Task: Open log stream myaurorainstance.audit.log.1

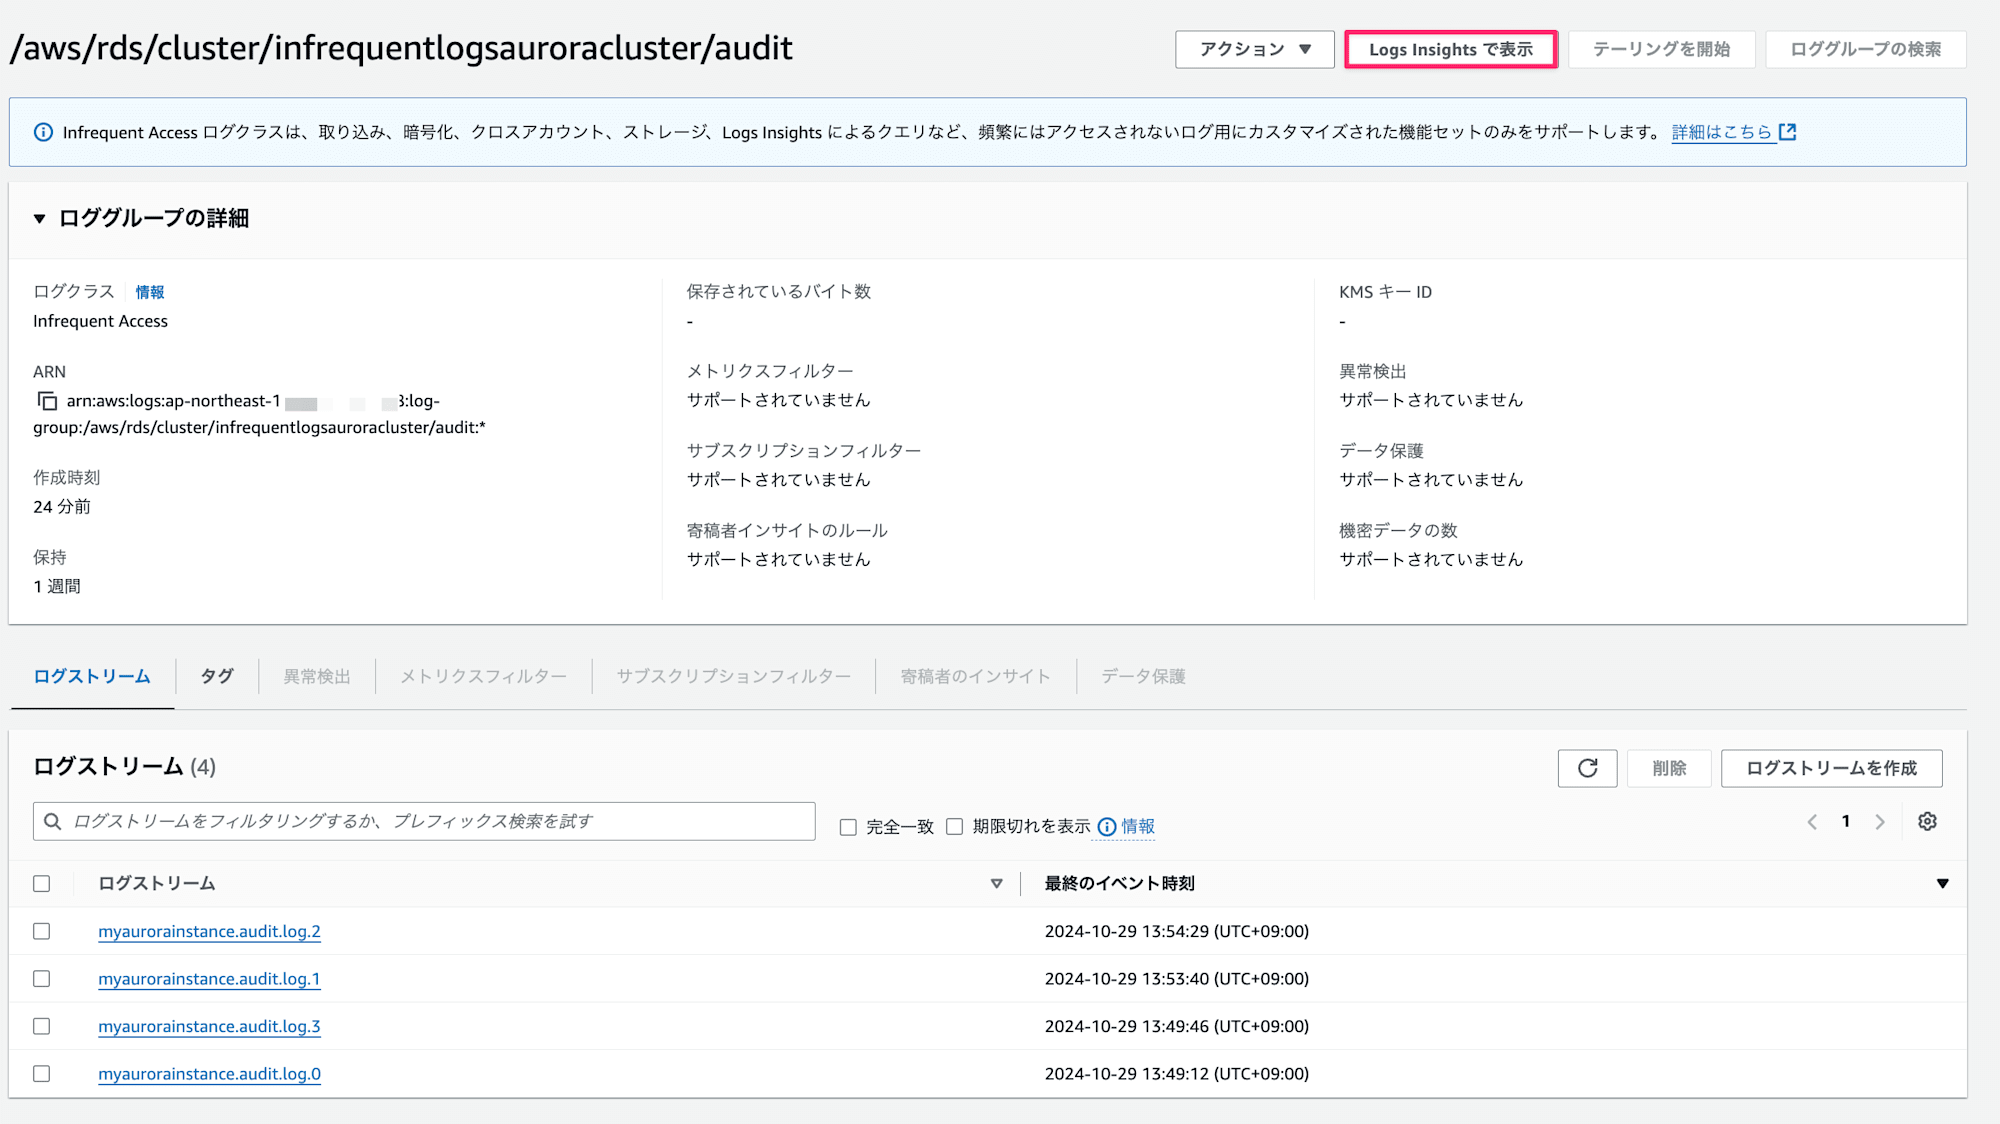Action: coord(209,979)
